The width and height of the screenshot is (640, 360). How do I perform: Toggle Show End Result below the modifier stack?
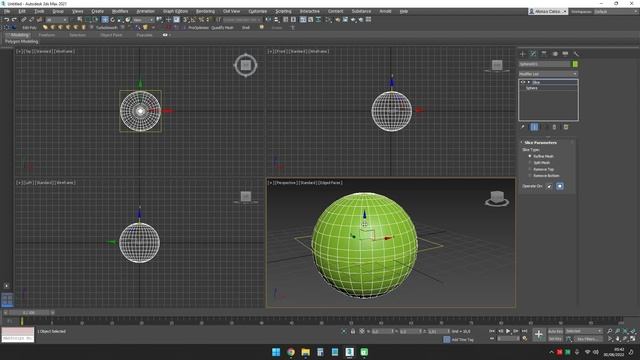coord(534,127)
